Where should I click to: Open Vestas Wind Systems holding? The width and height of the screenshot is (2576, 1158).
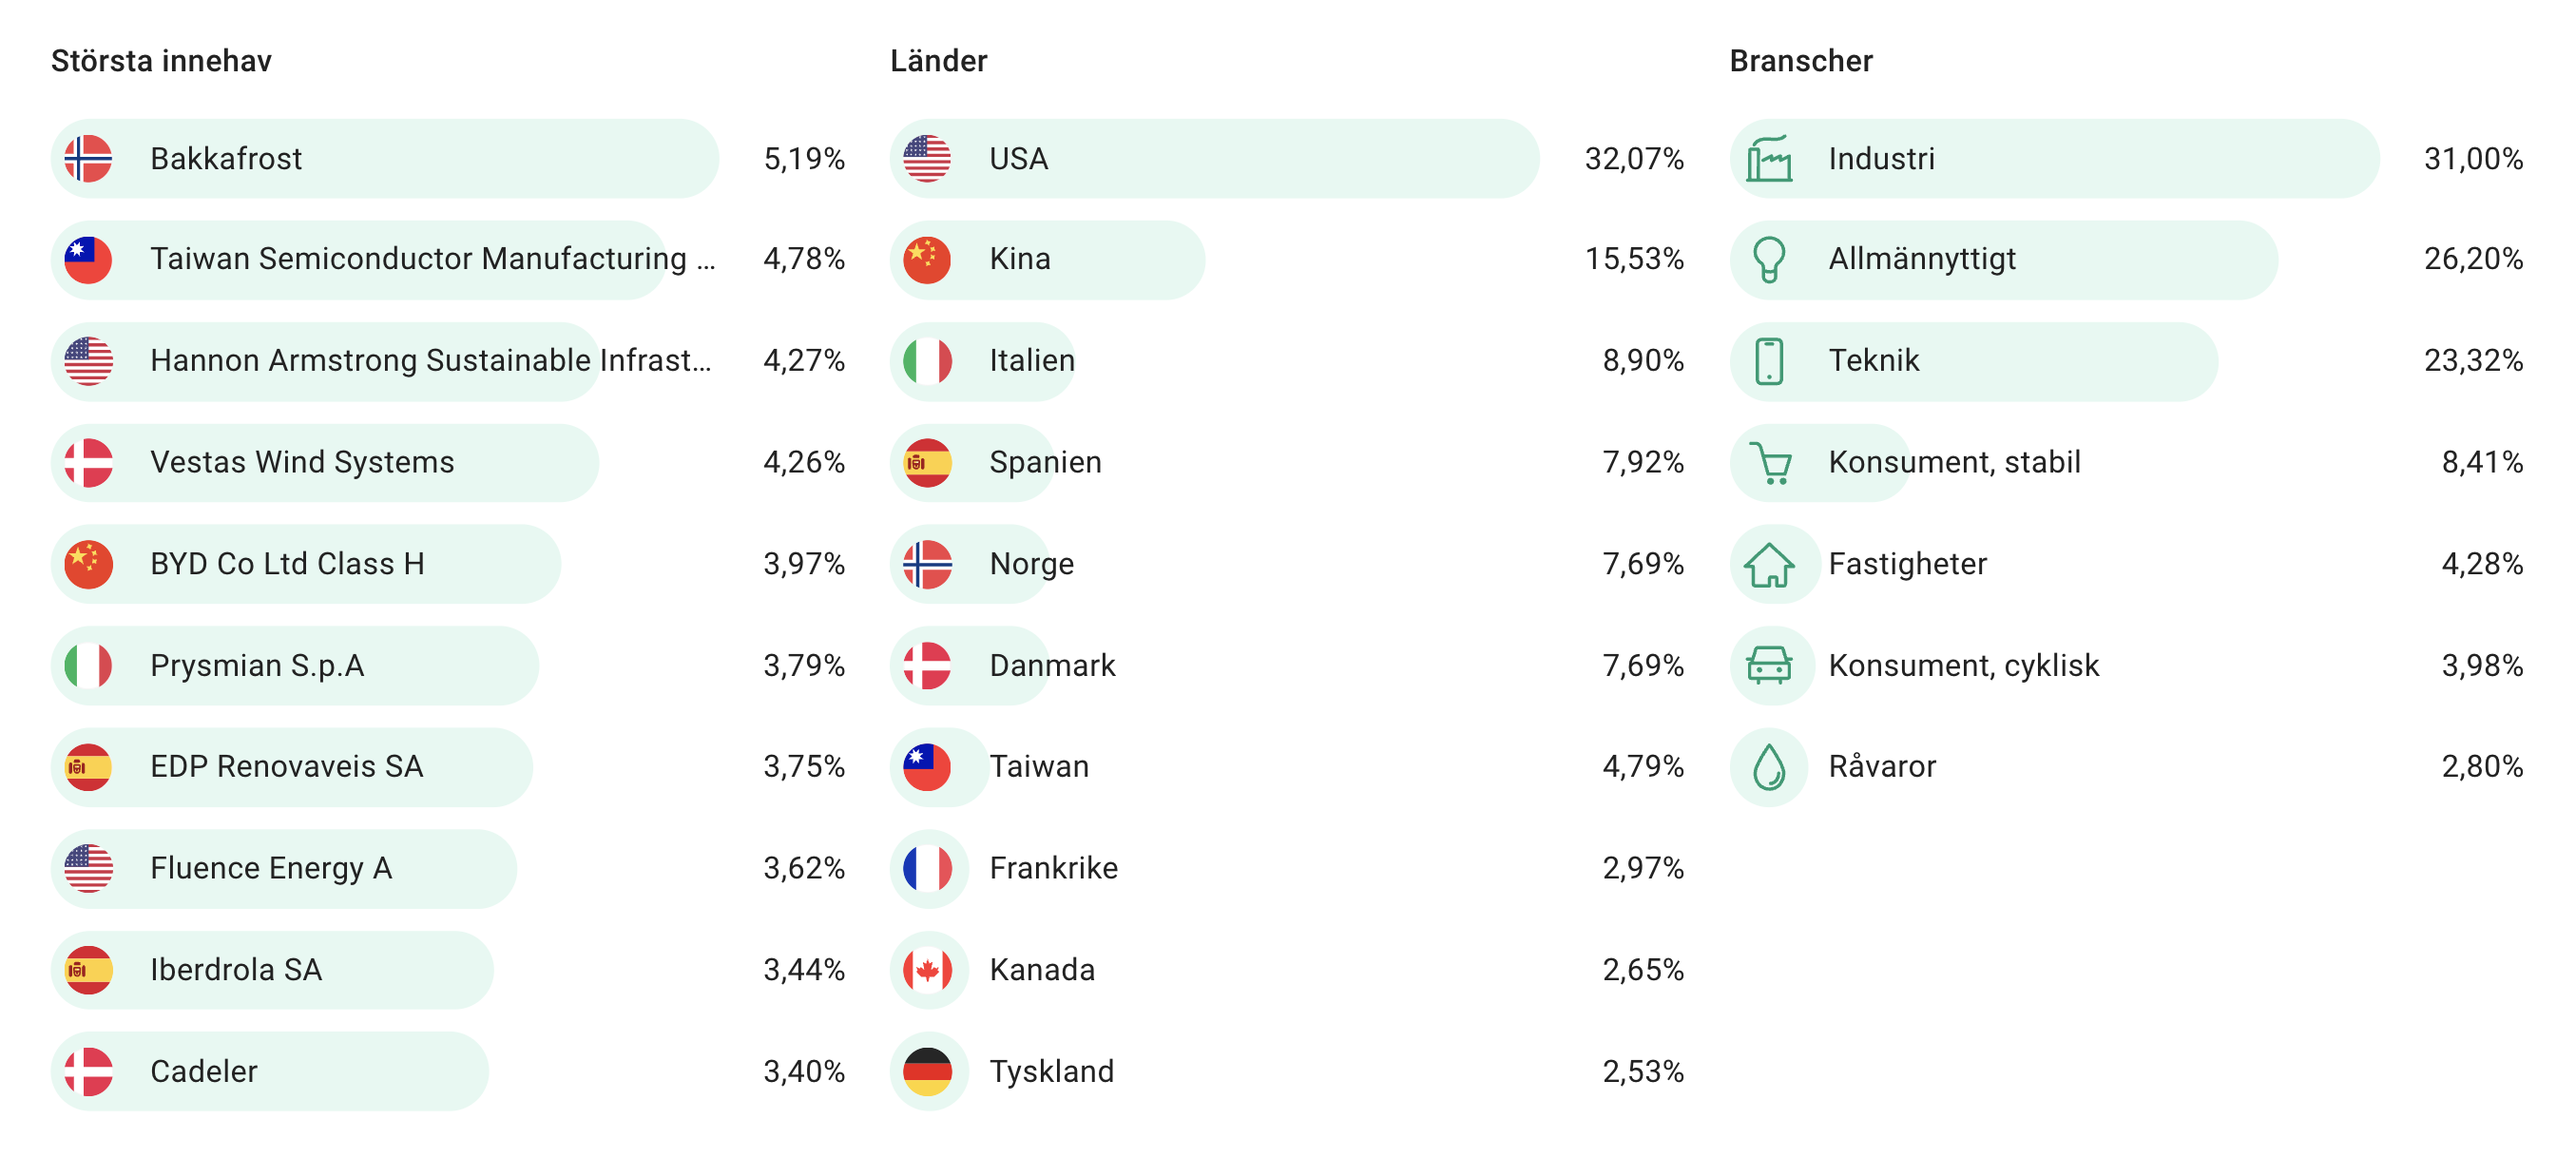pyautogui.click(x=302, y=463)
